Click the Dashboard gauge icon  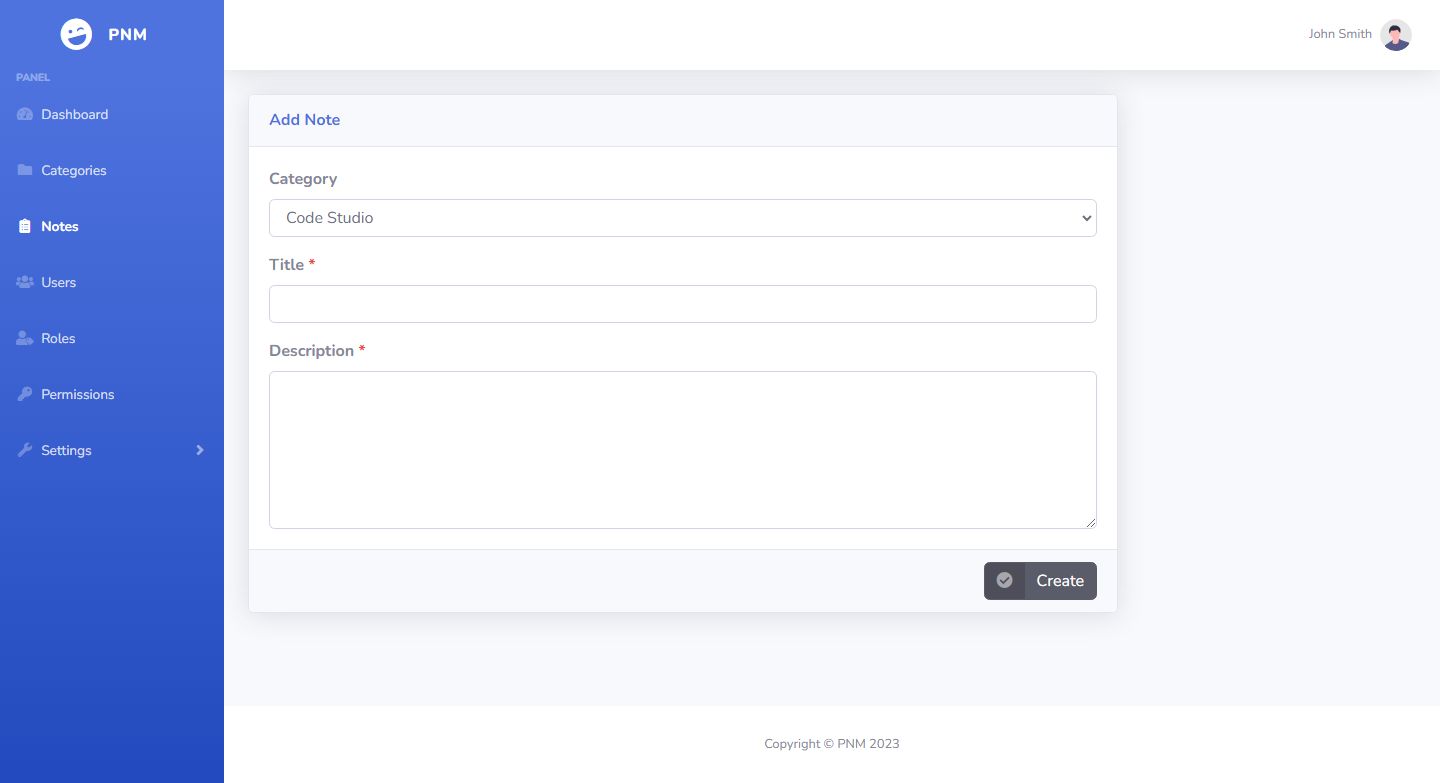pos(25,115)
